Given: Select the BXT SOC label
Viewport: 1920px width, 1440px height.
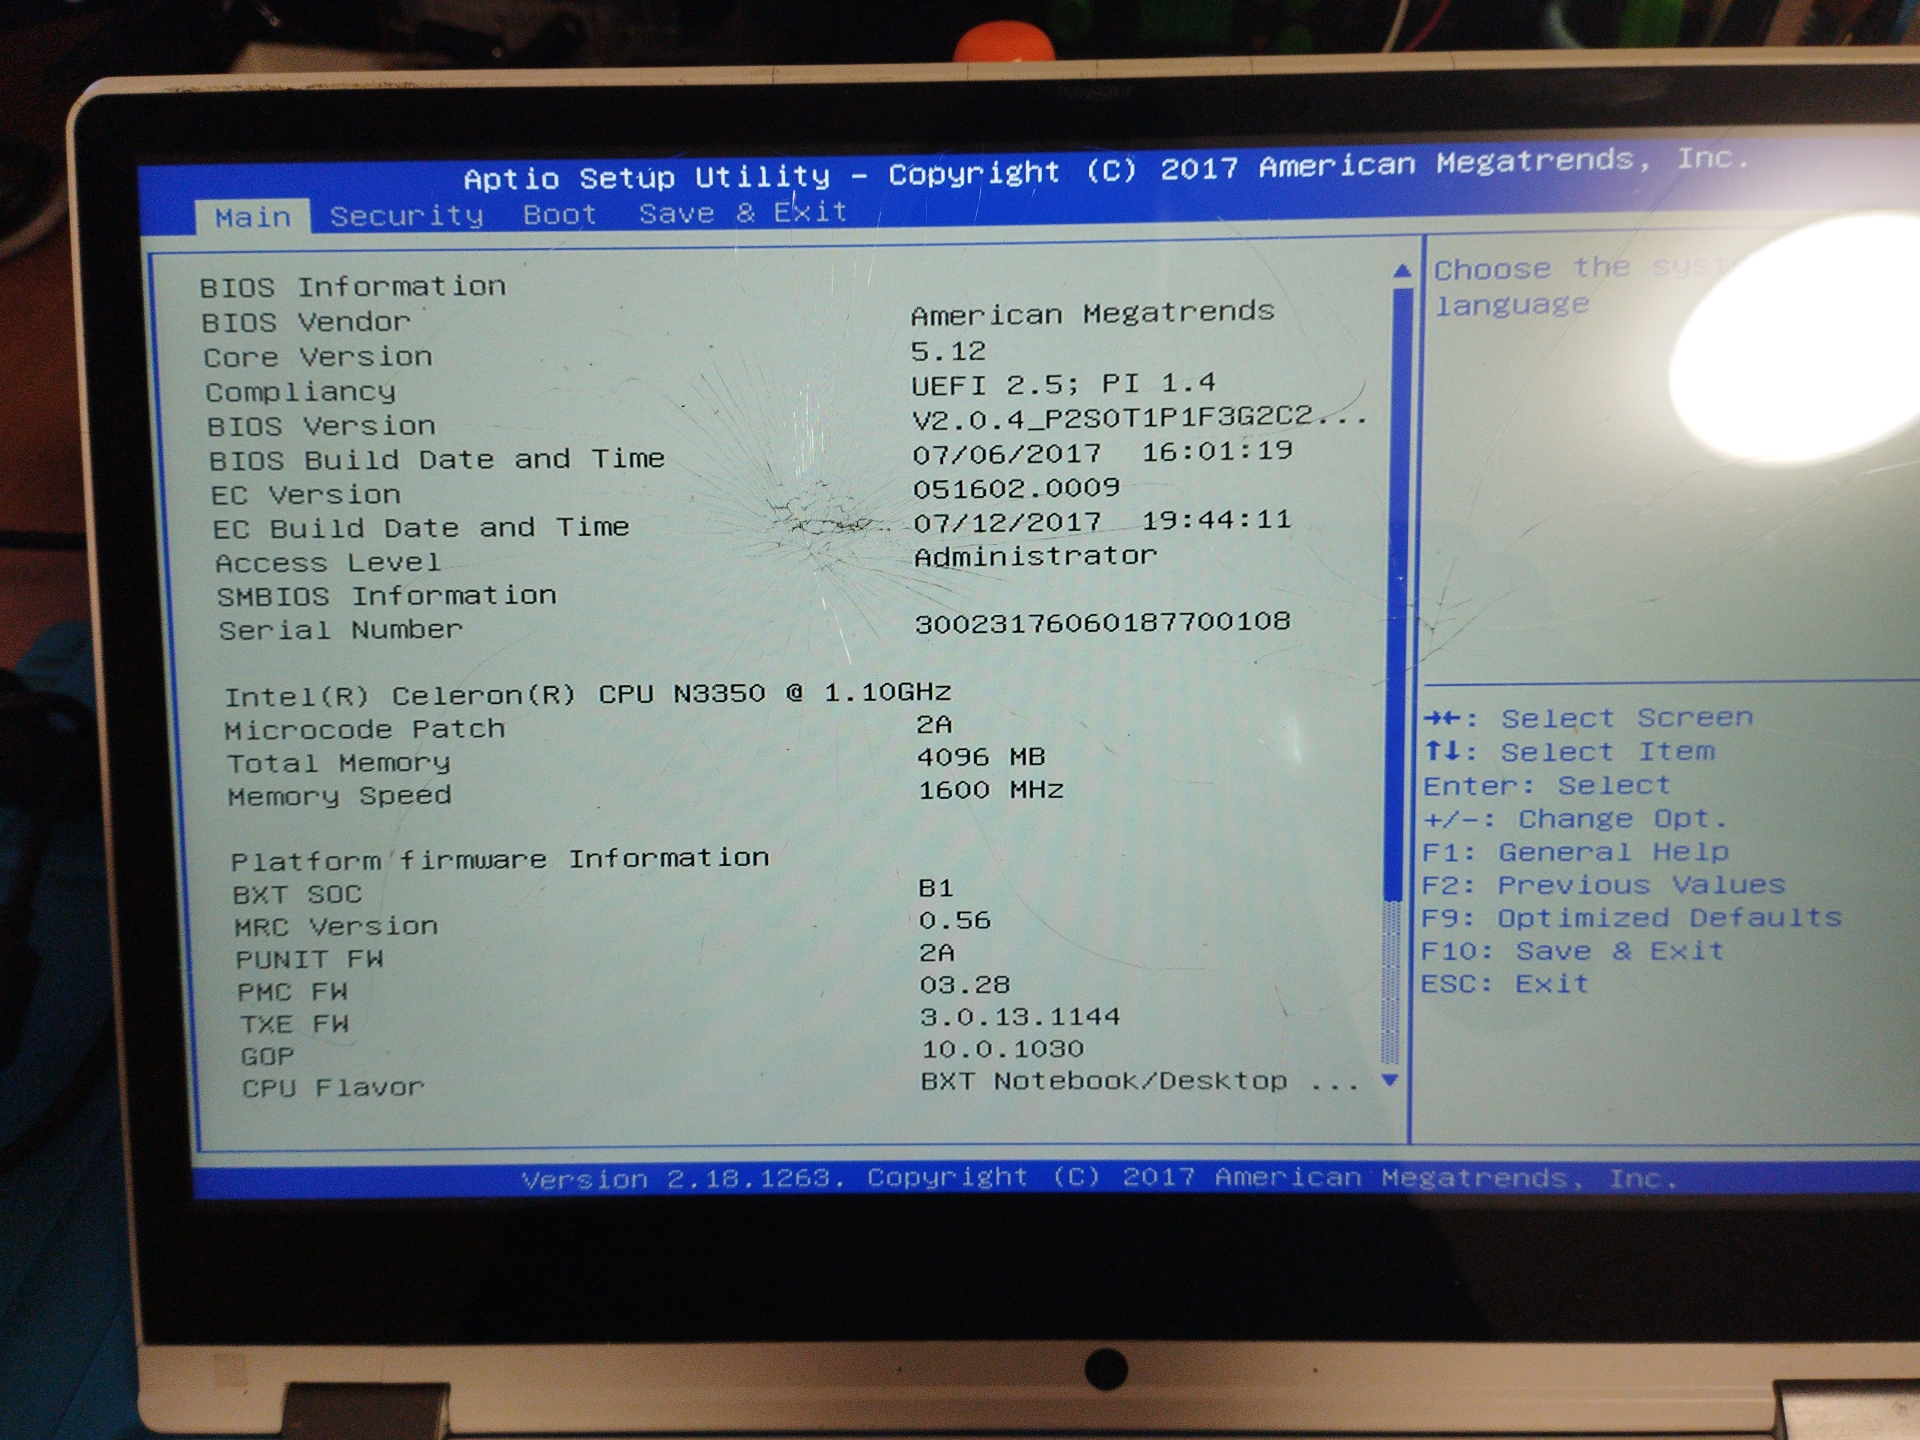Looking at the screenshot, I should coord(297,894).
